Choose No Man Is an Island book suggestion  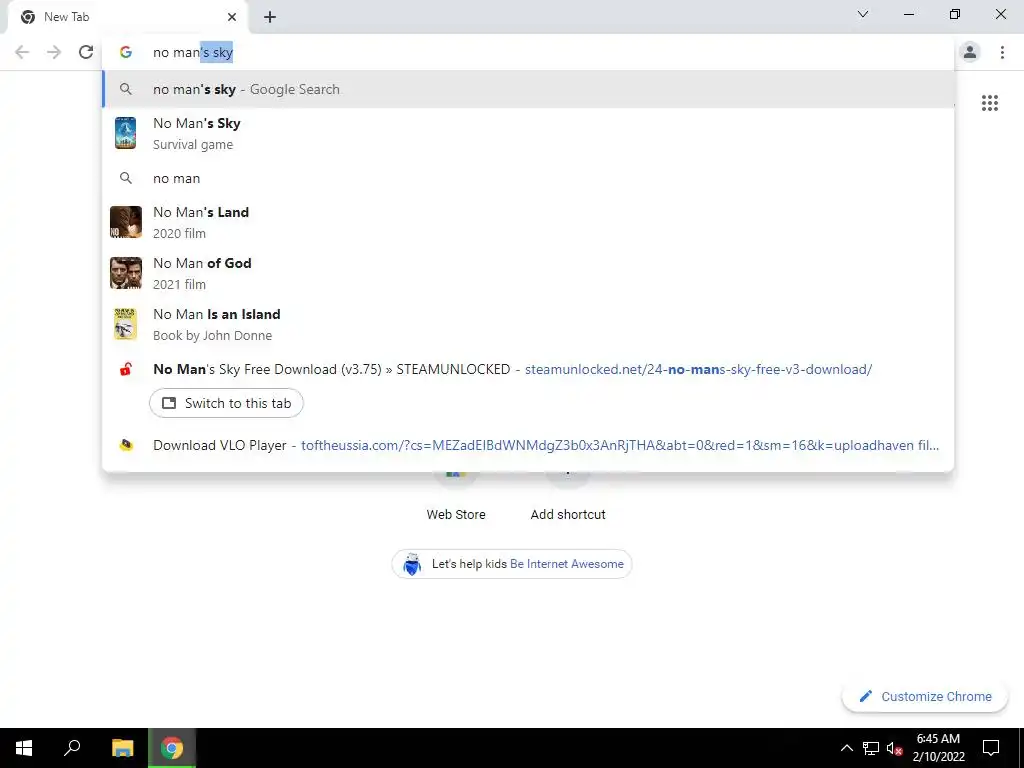pos(528,324)
